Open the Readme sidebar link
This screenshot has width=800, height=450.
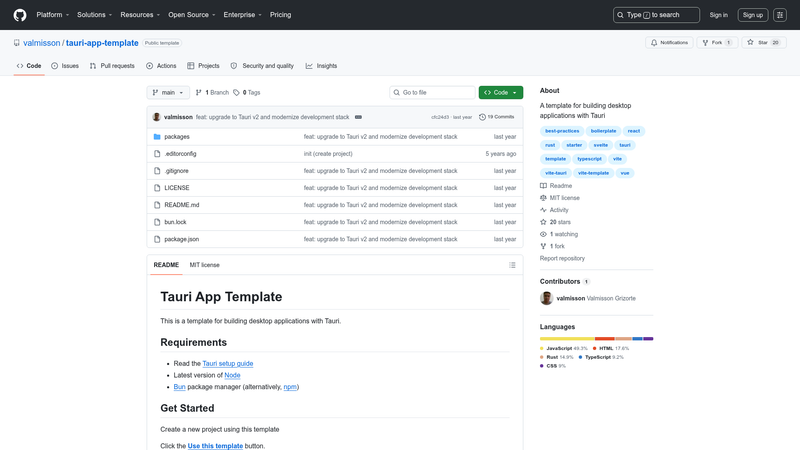click(556, 186)
